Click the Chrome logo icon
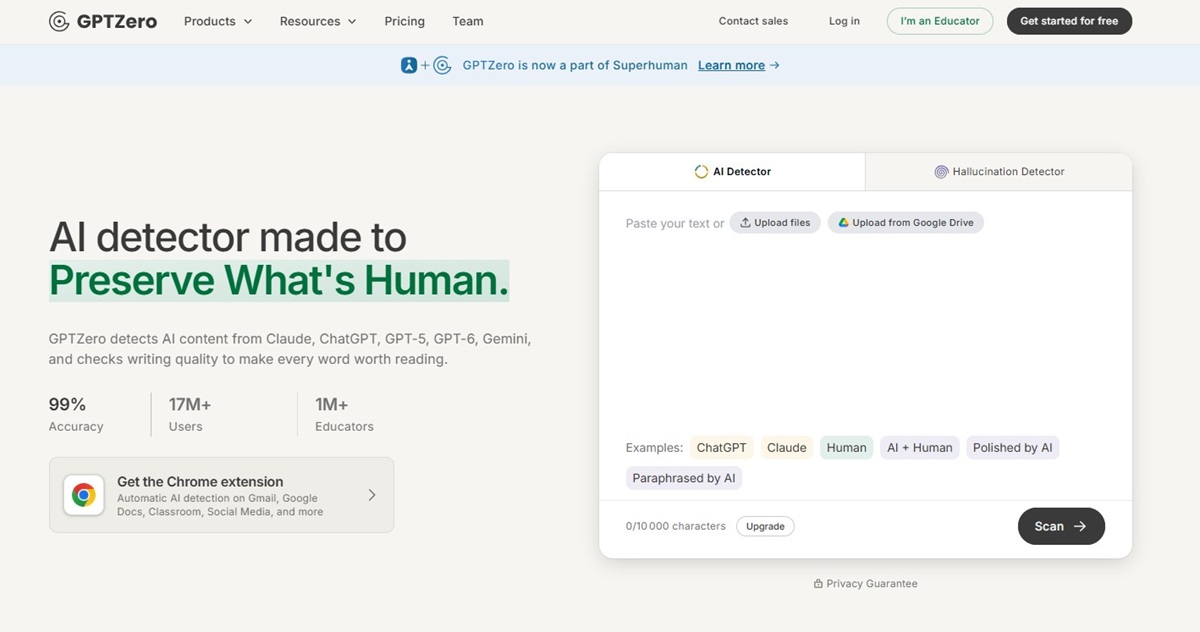Viewport: 1200px width, 632px height. click(84, 495)
